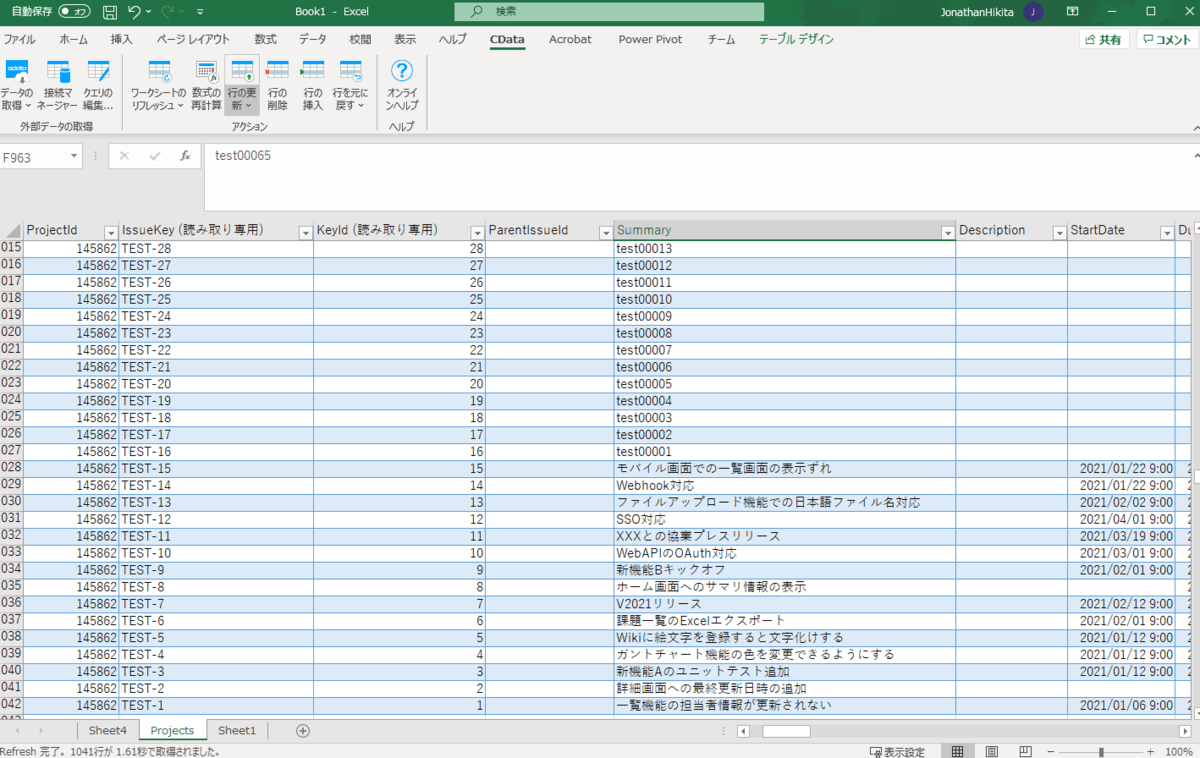Open the 接続マネージャー tool

(x=58, y=72)
